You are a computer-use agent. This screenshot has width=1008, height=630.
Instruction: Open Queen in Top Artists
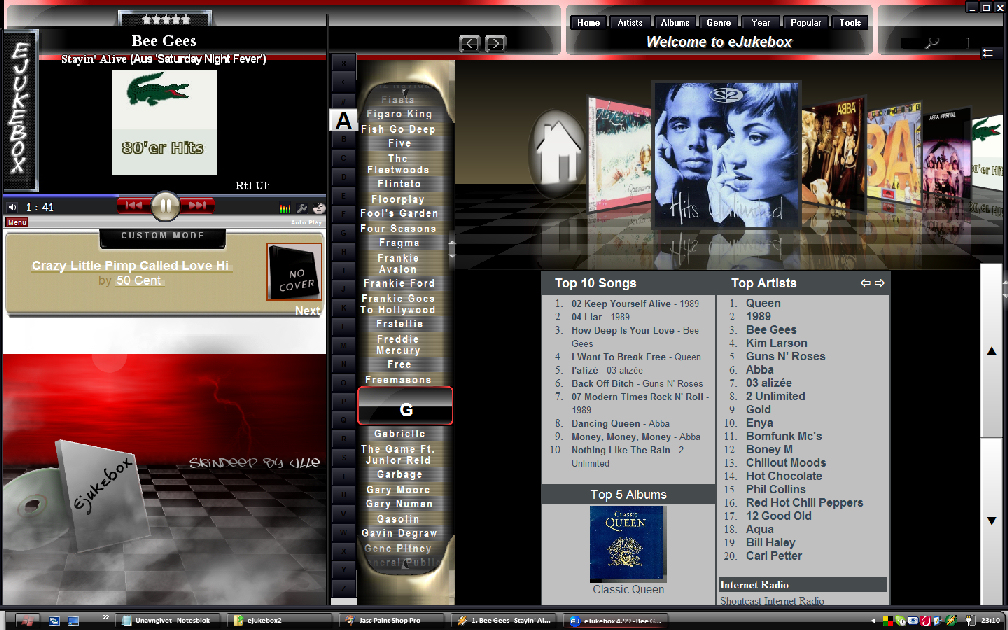[763, 303]
